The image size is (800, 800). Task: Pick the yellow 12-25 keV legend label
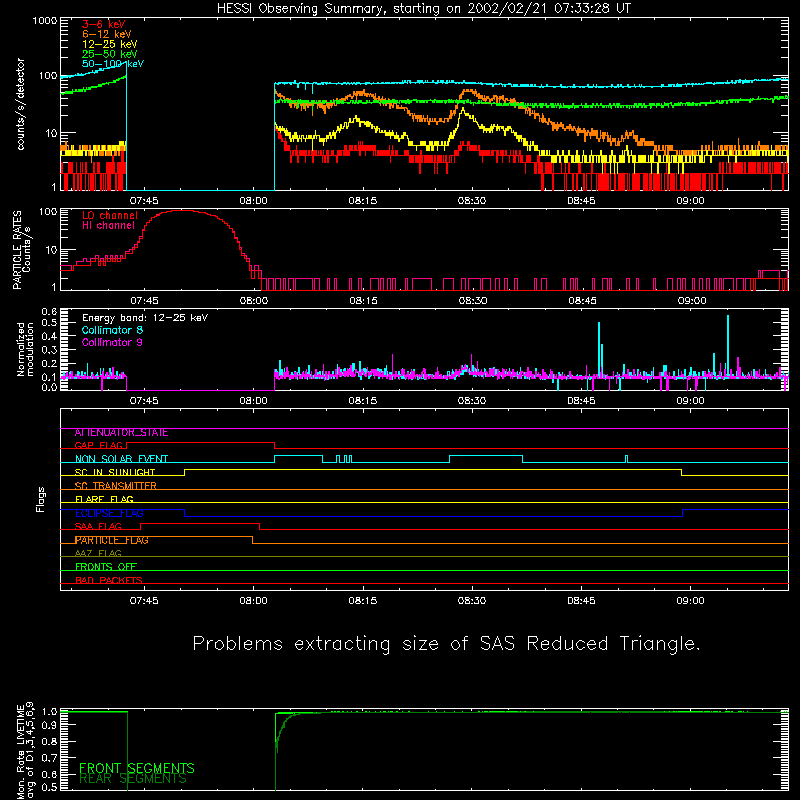(x=110, y=44)
